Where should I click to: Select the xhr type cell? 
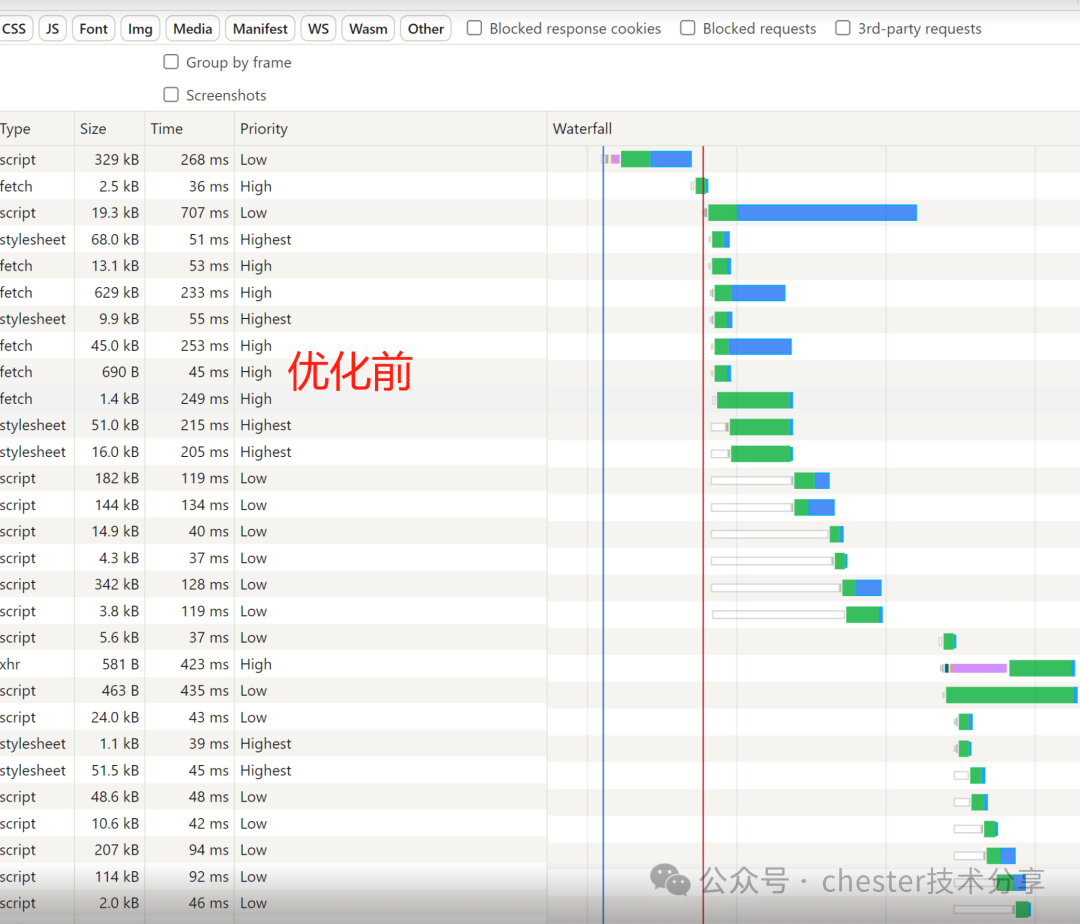point(10,664)
